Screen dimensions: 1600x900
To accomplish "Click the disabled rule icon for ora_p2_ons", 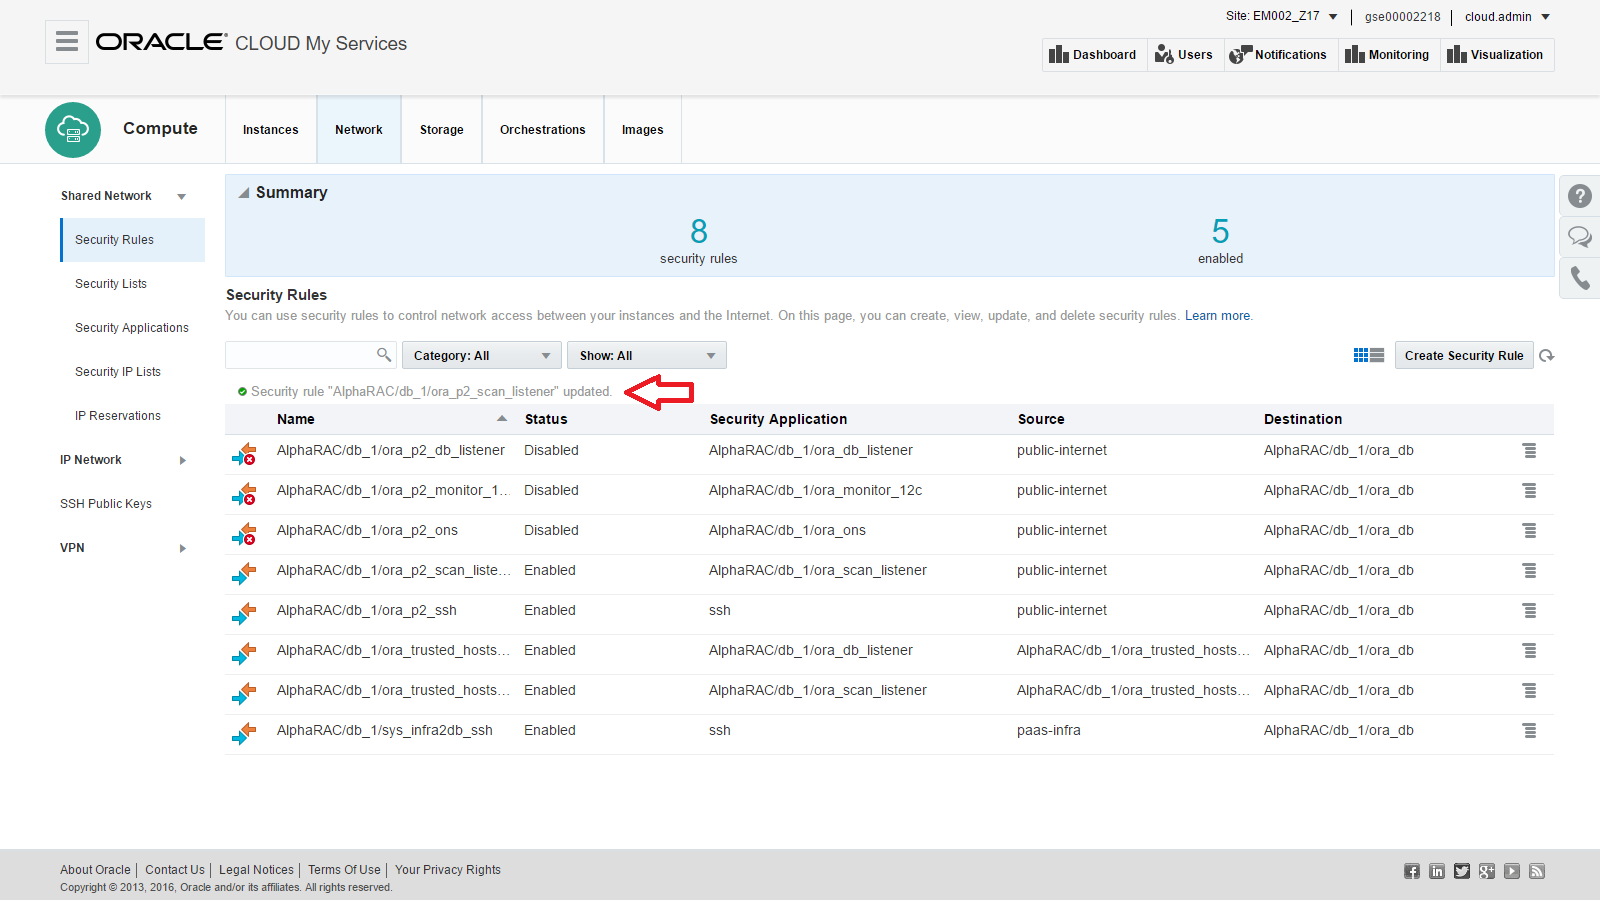I will 244,534.
